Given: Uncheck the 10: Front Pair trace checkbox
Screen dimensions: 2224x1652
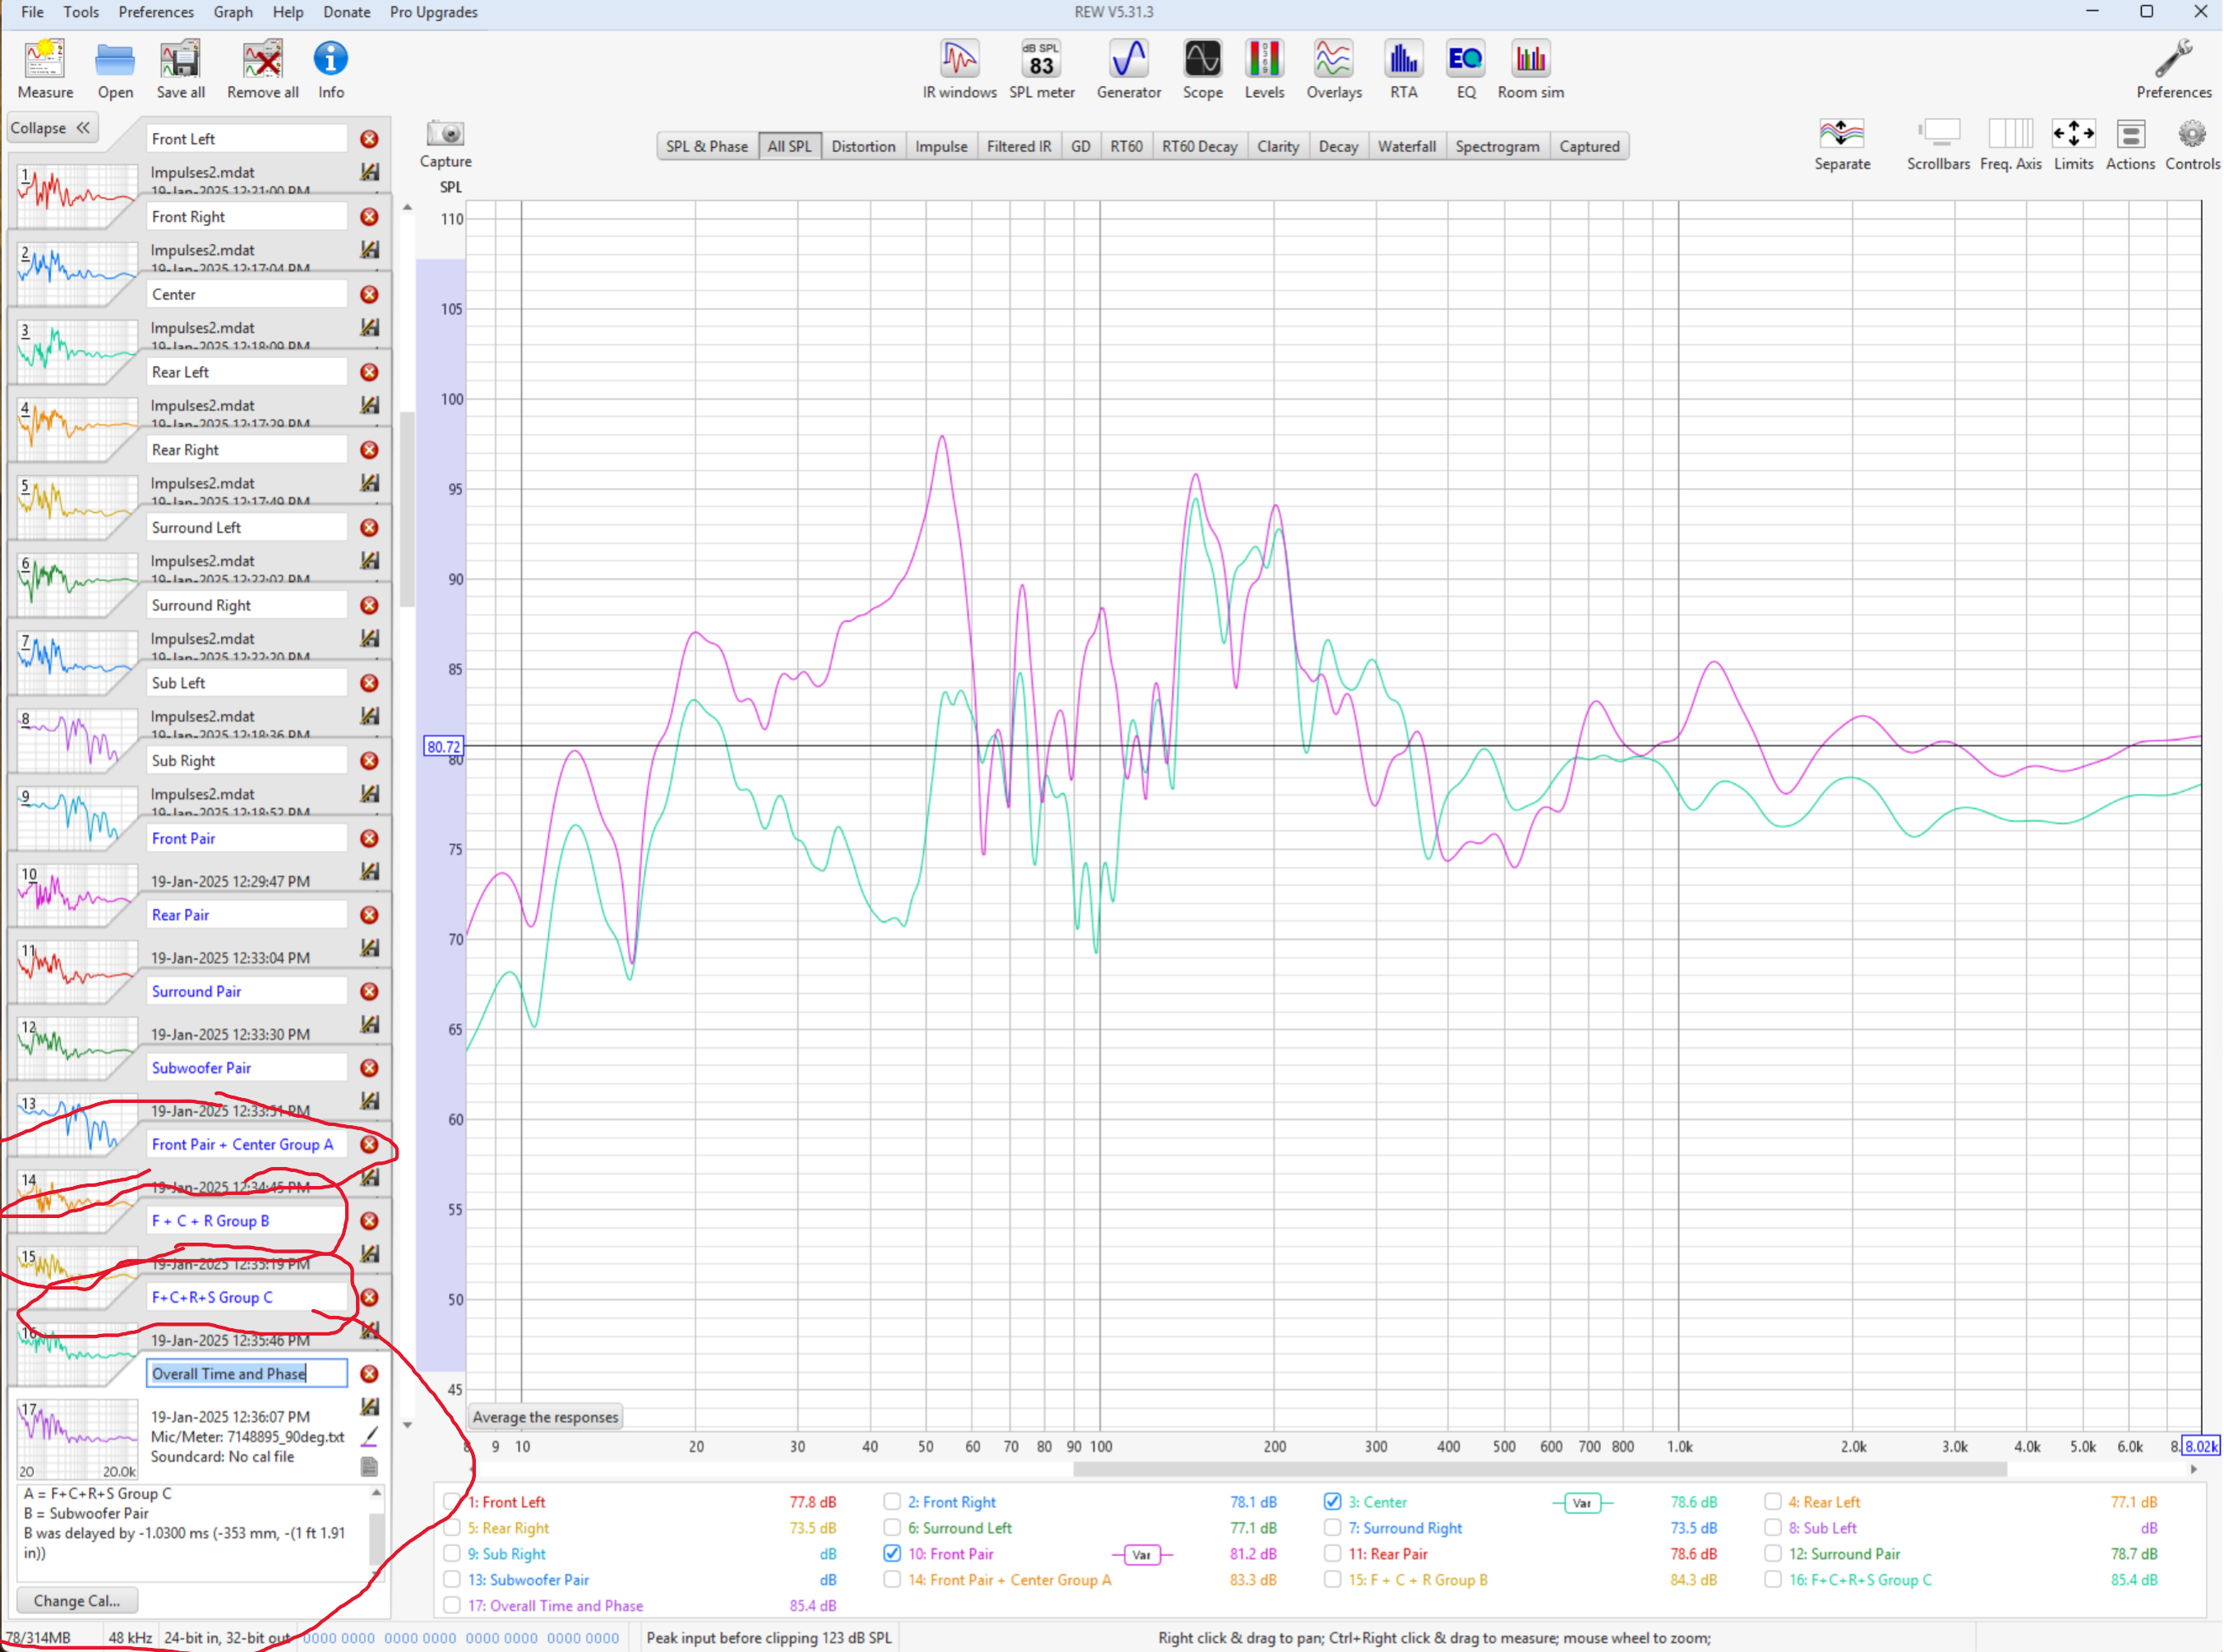Looking at the screenshot, I should [892, 1554].
